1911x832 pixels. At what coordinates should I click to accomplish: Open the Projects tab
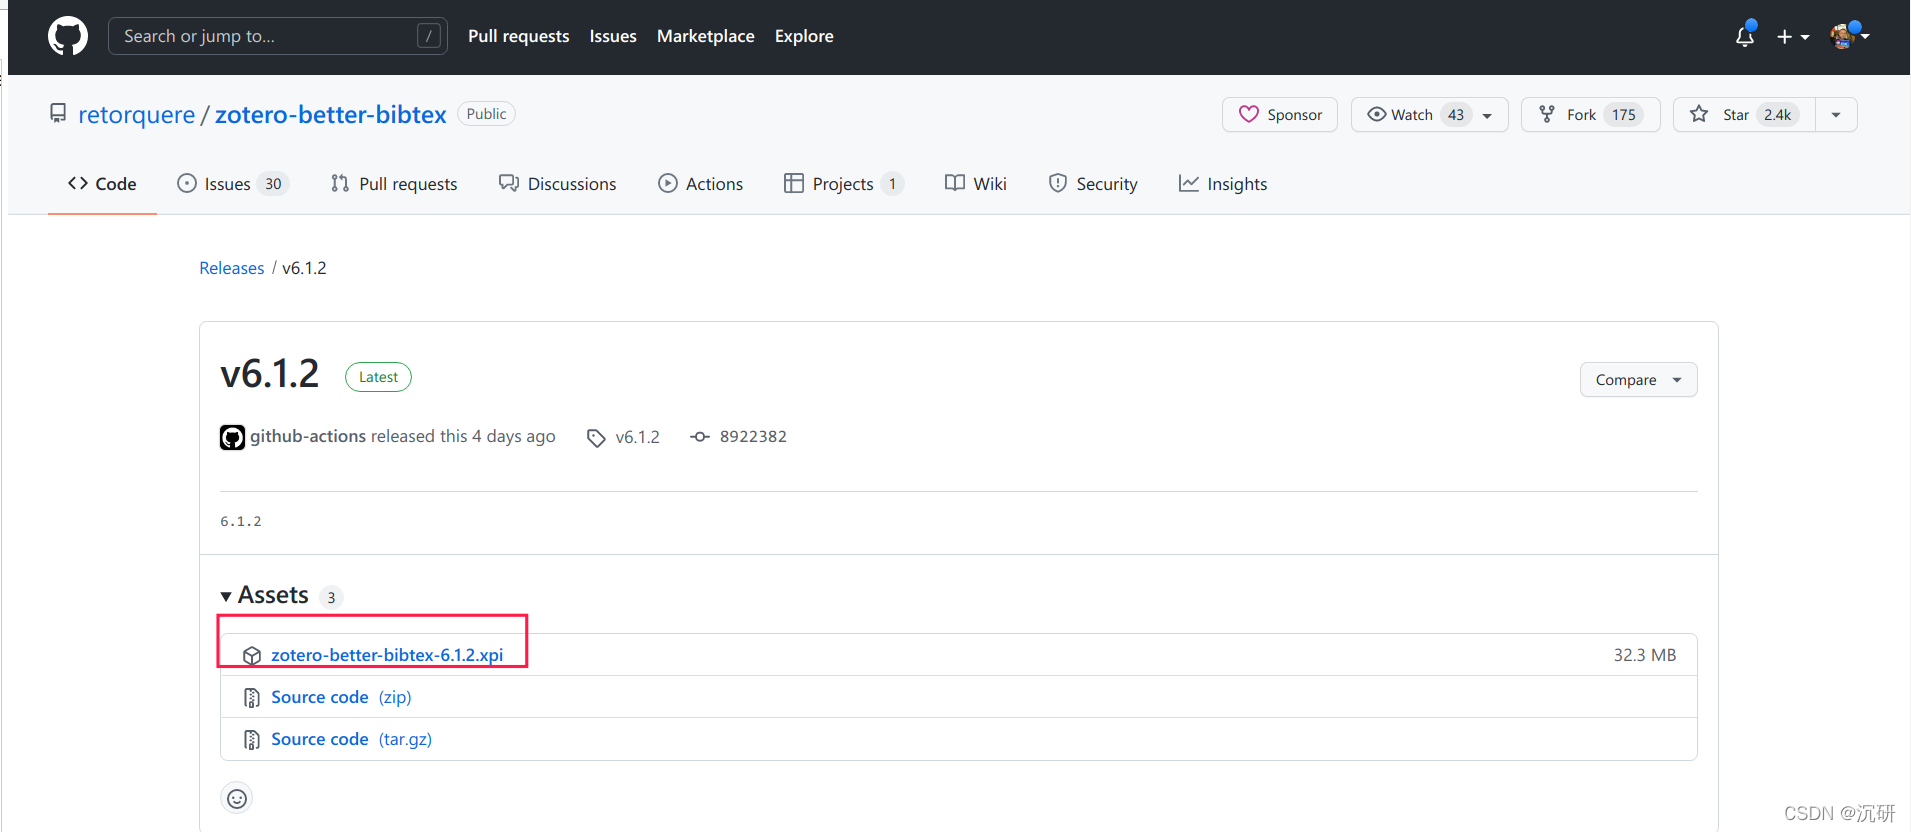click(x=843, y=184)
